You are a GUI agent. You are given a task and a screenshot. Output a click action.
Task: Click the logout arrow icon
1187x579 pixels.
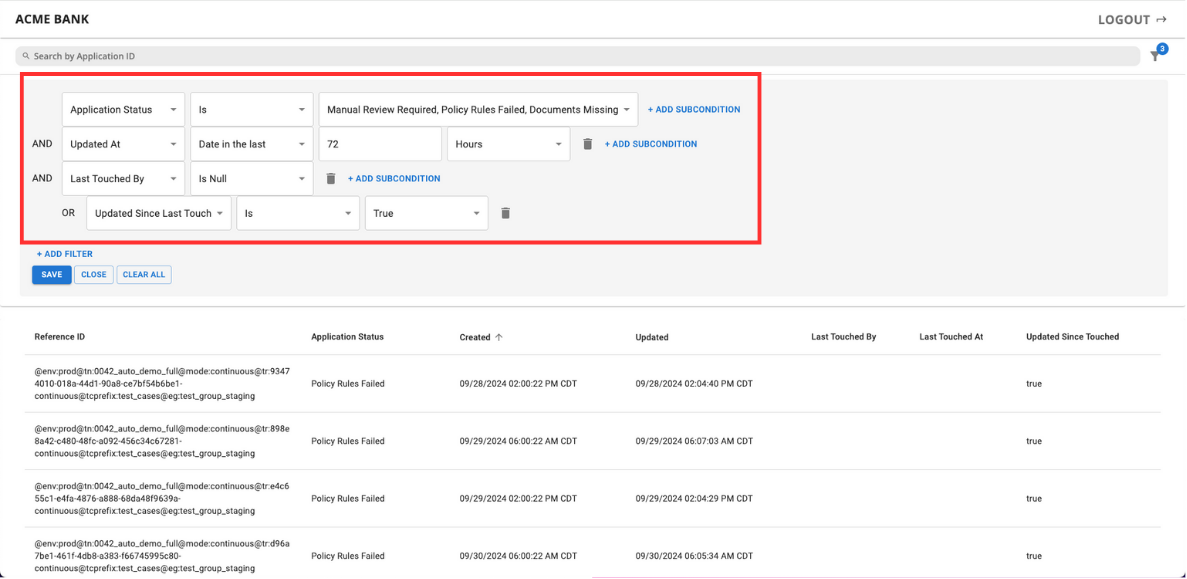point(1163,19)
